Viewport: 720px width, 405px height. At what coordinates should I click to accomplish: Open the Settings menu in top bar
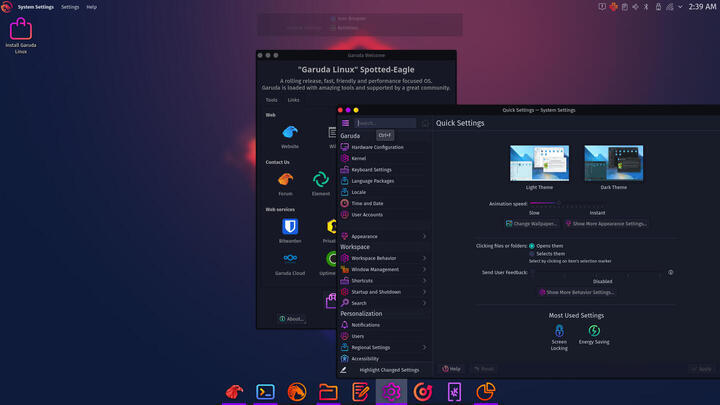70,7
